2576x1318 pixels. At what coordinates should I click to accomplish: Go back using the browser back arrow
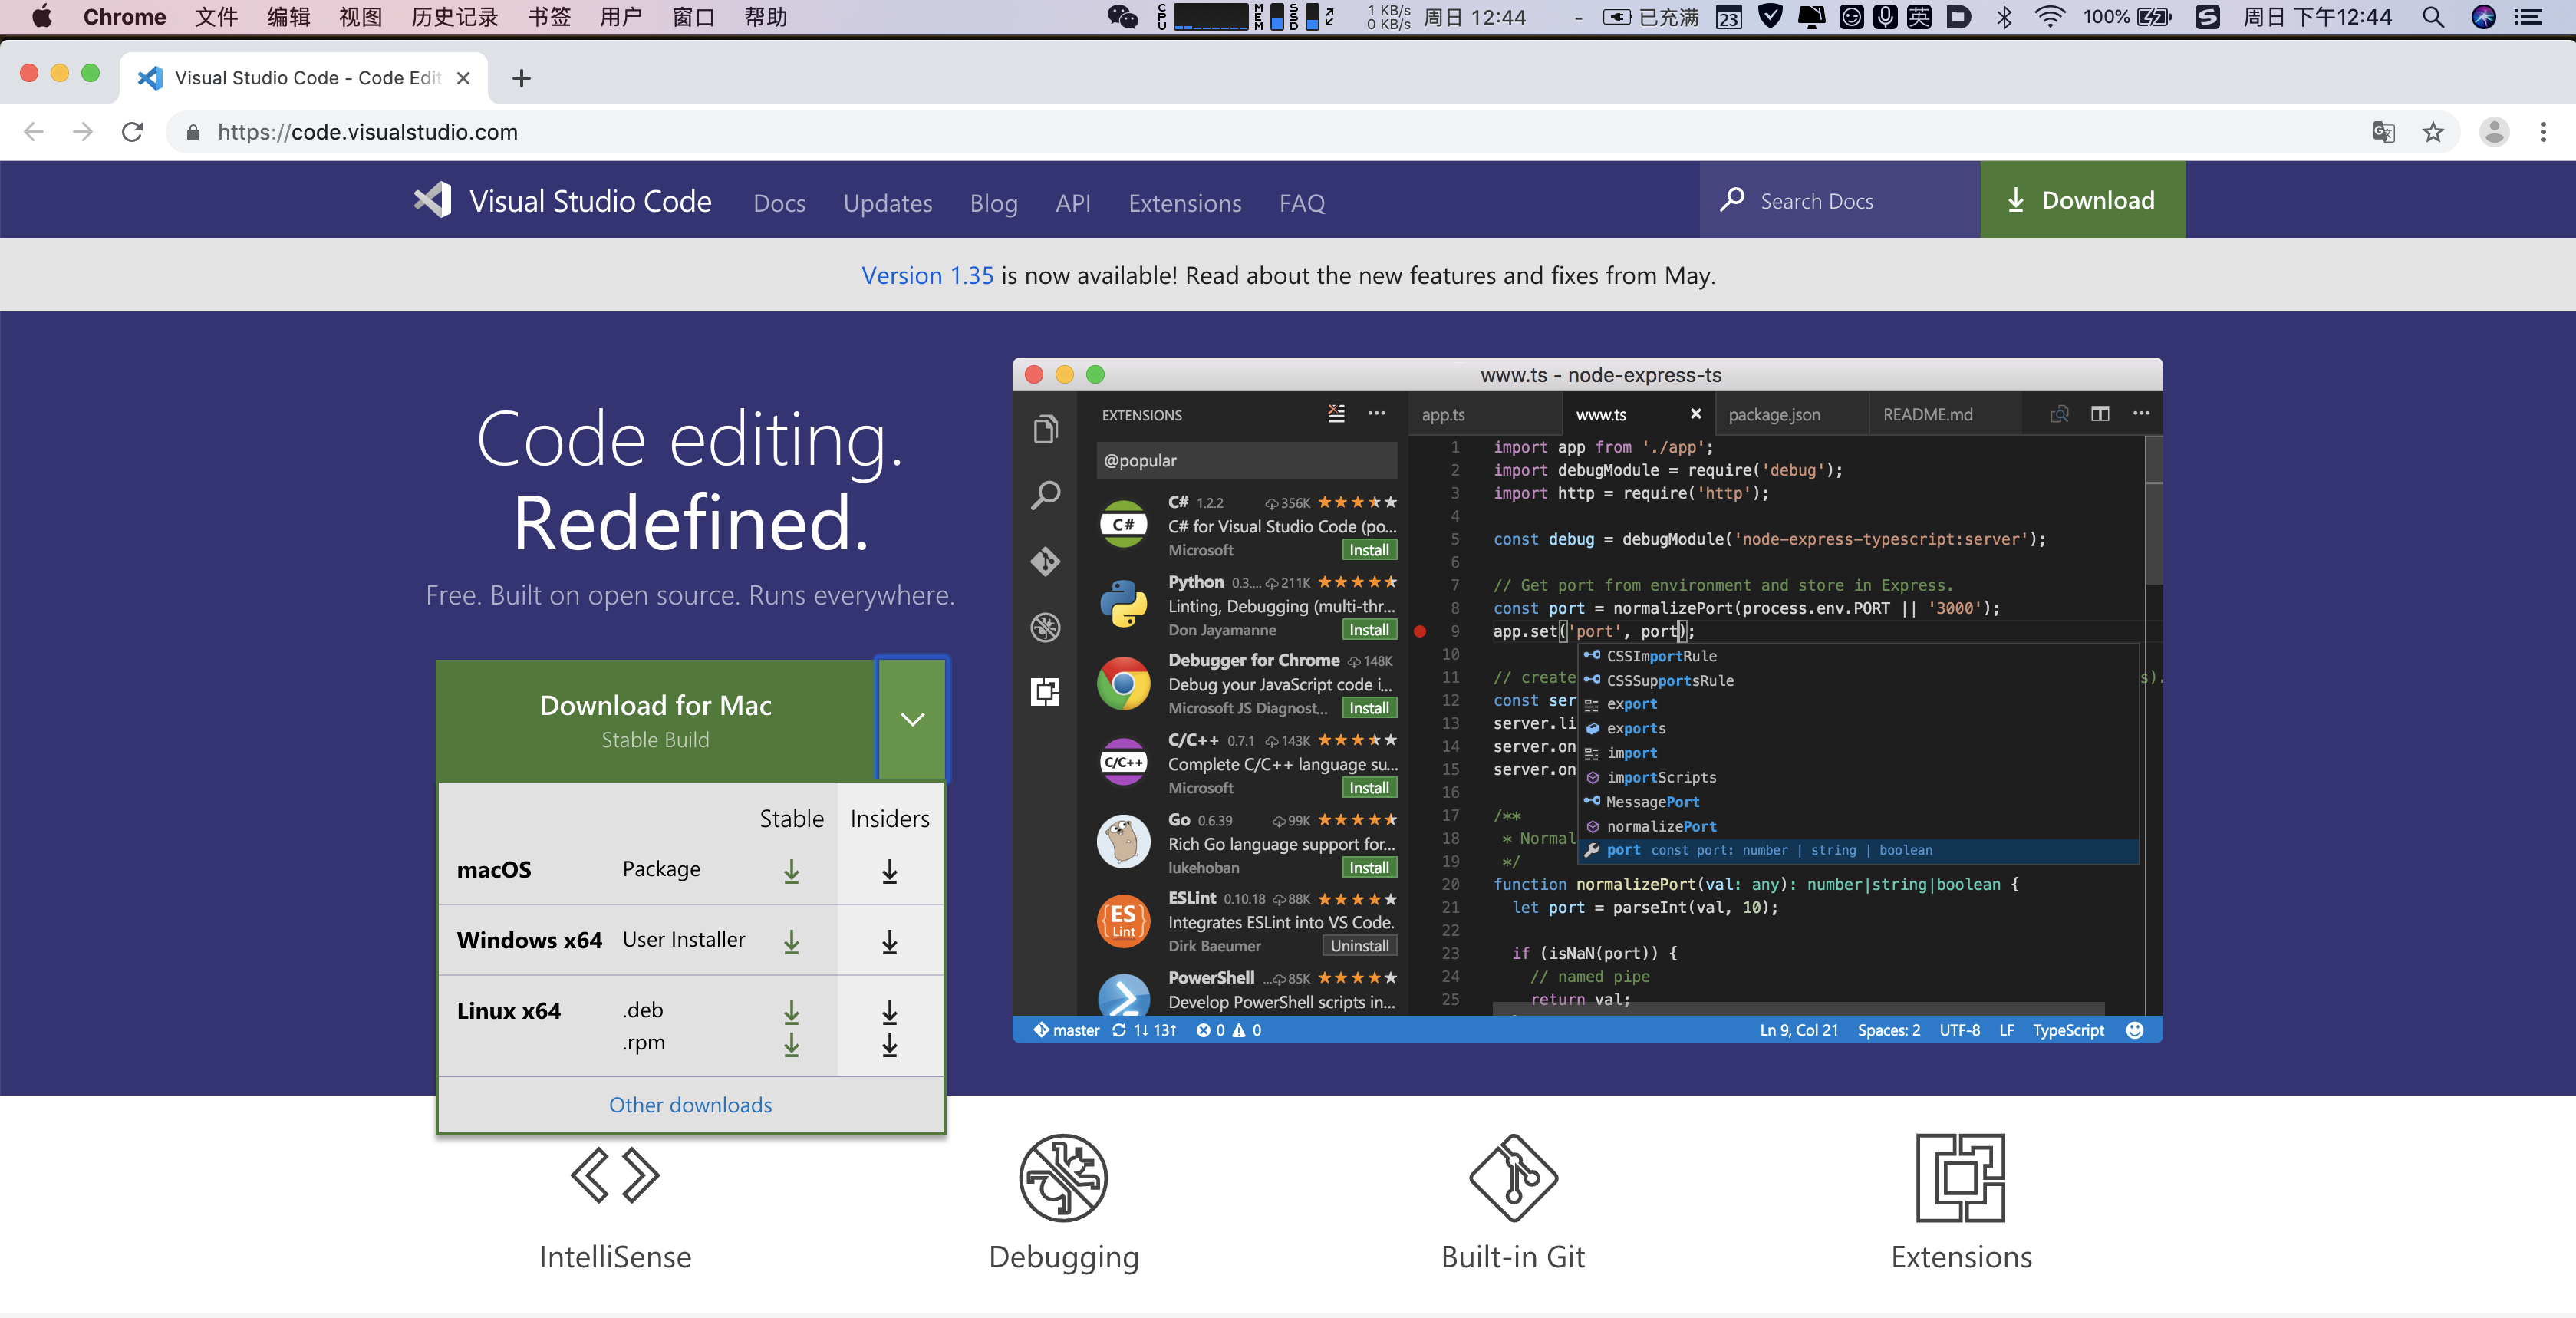point(33,132)
